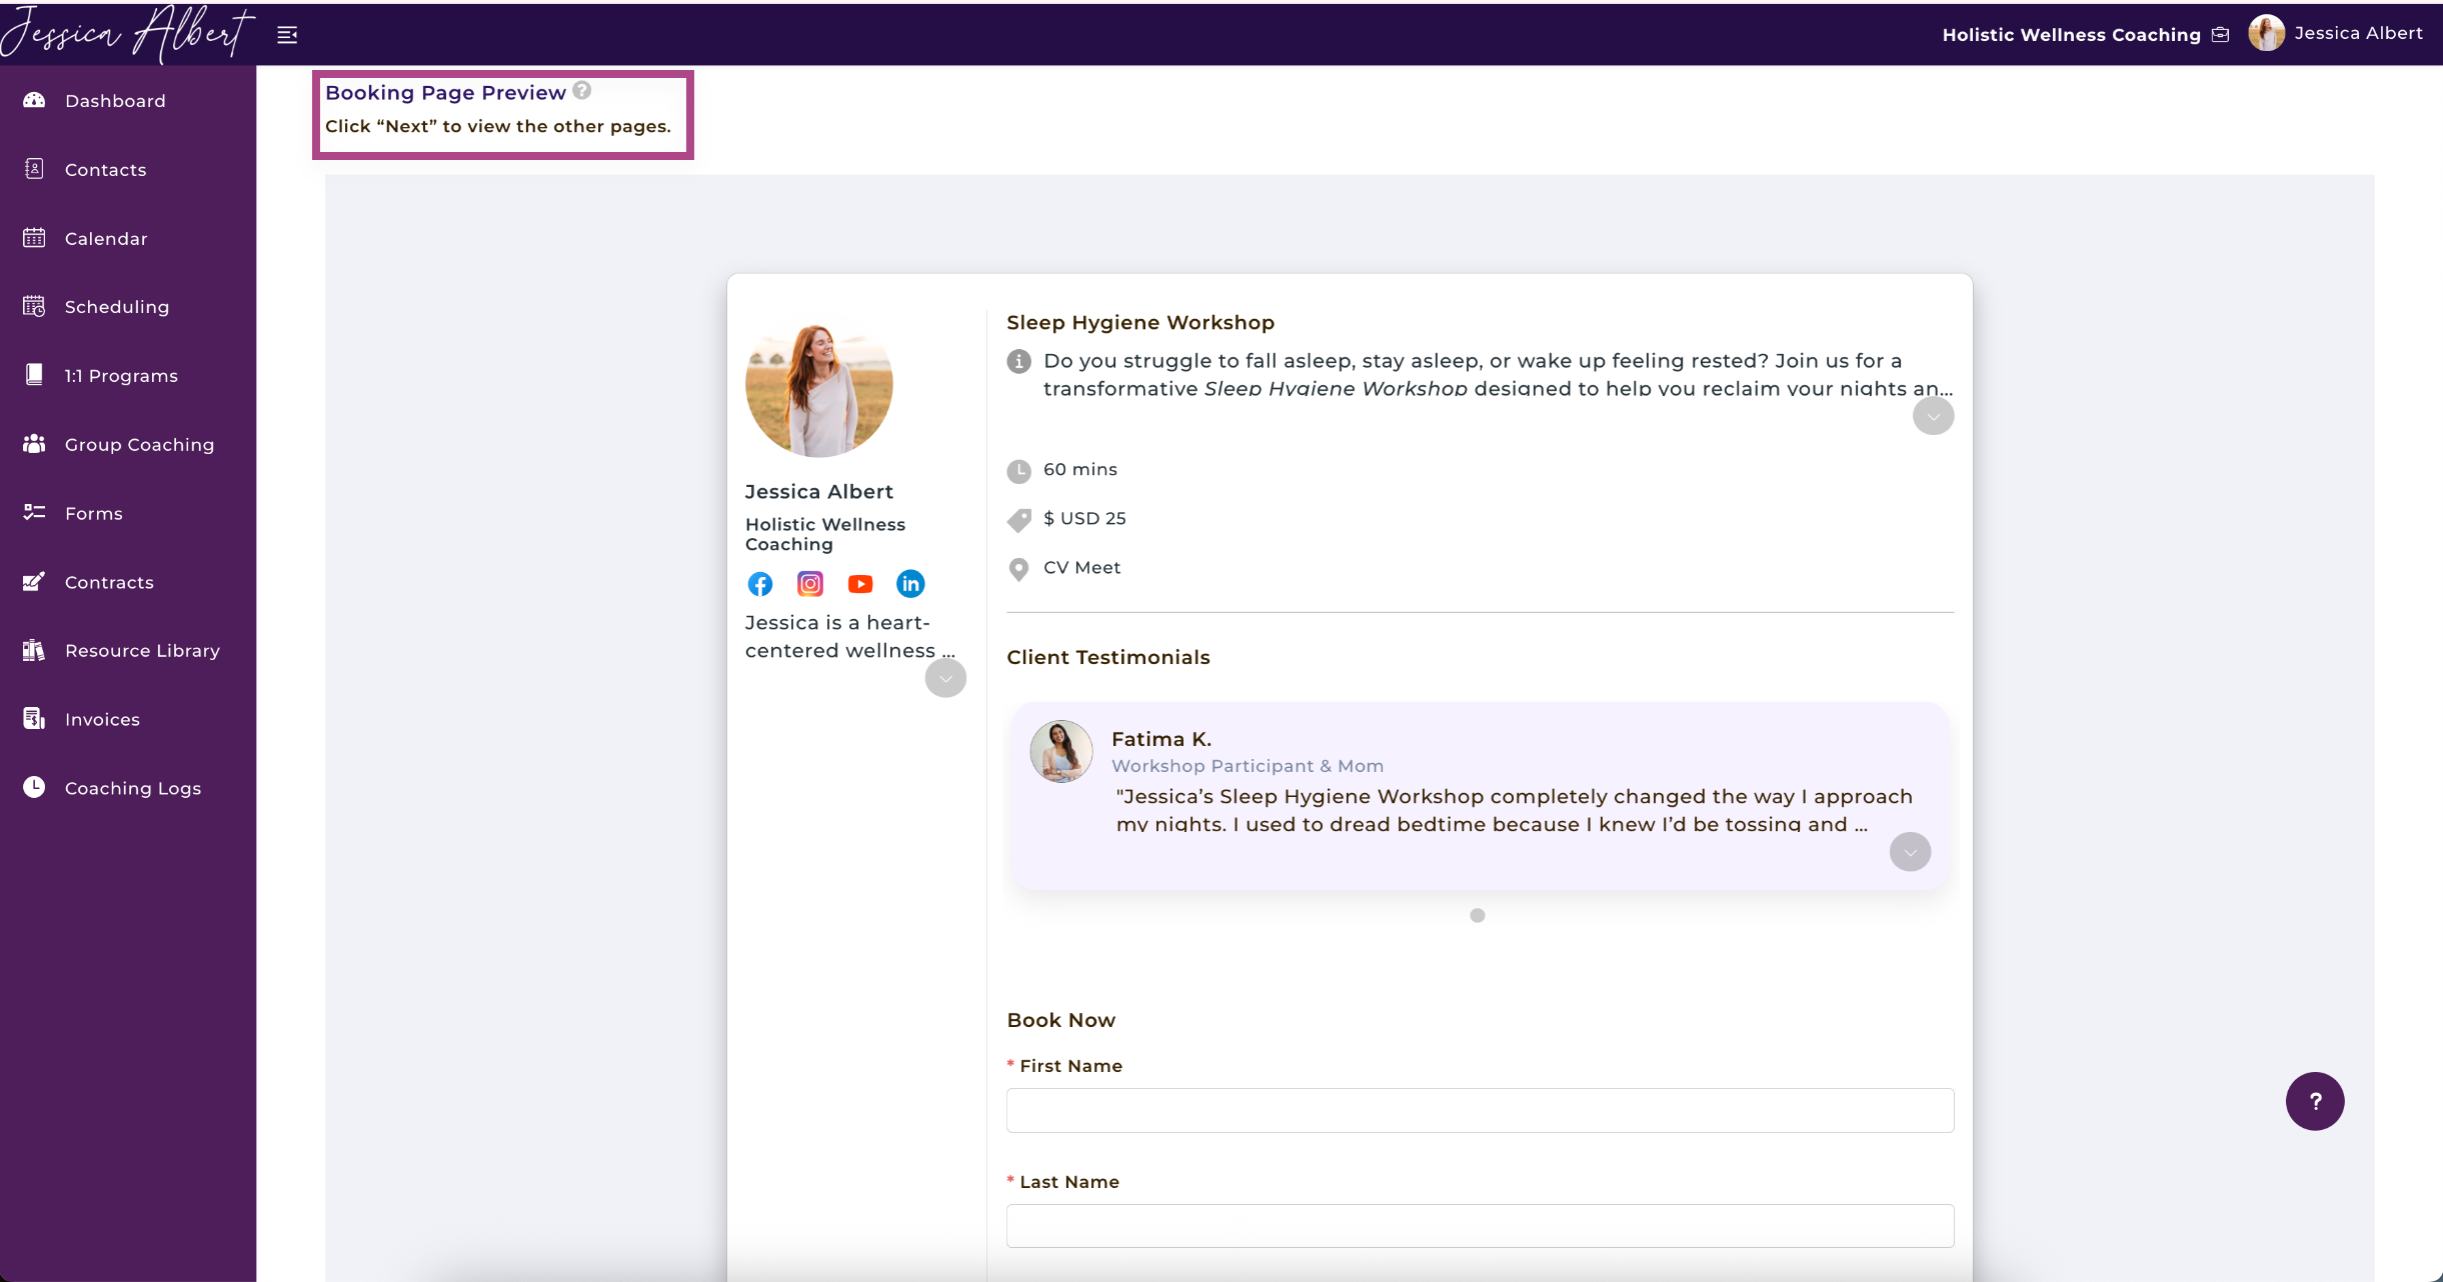Select the testimonial carousel dot
Viewport: 2443px width, 1282px height.
click(x=1477, y=915)
